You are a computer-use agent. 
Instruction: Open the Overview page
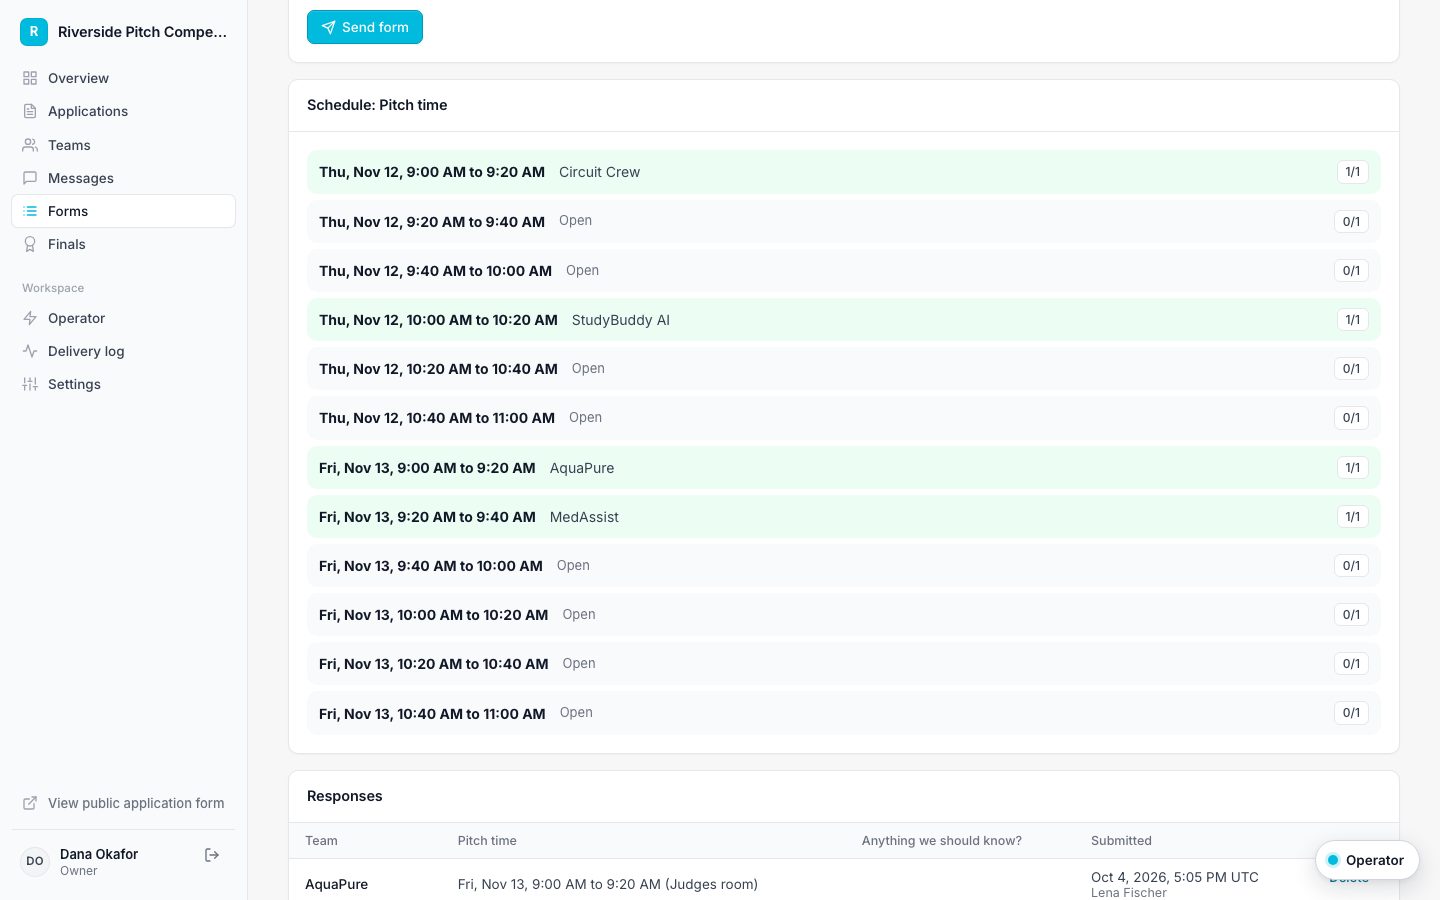tap(123, 78)
